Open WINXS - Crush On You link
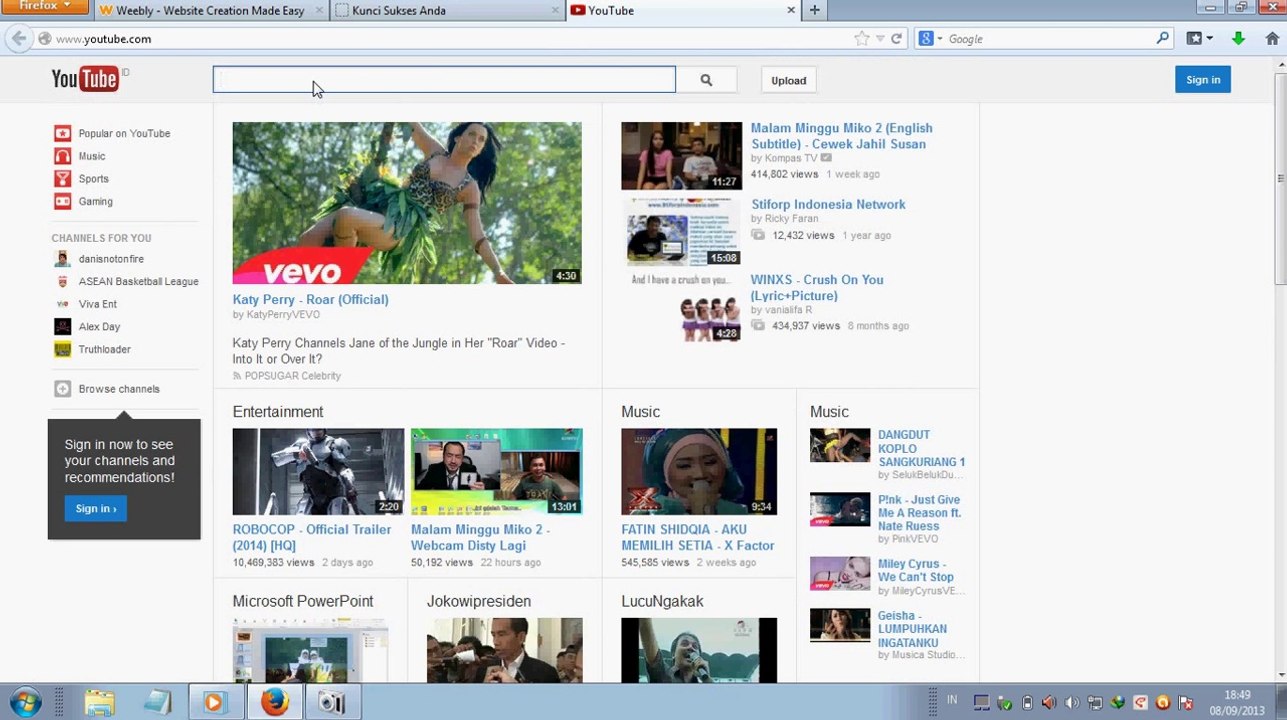1287x720 pixels. 817,288
